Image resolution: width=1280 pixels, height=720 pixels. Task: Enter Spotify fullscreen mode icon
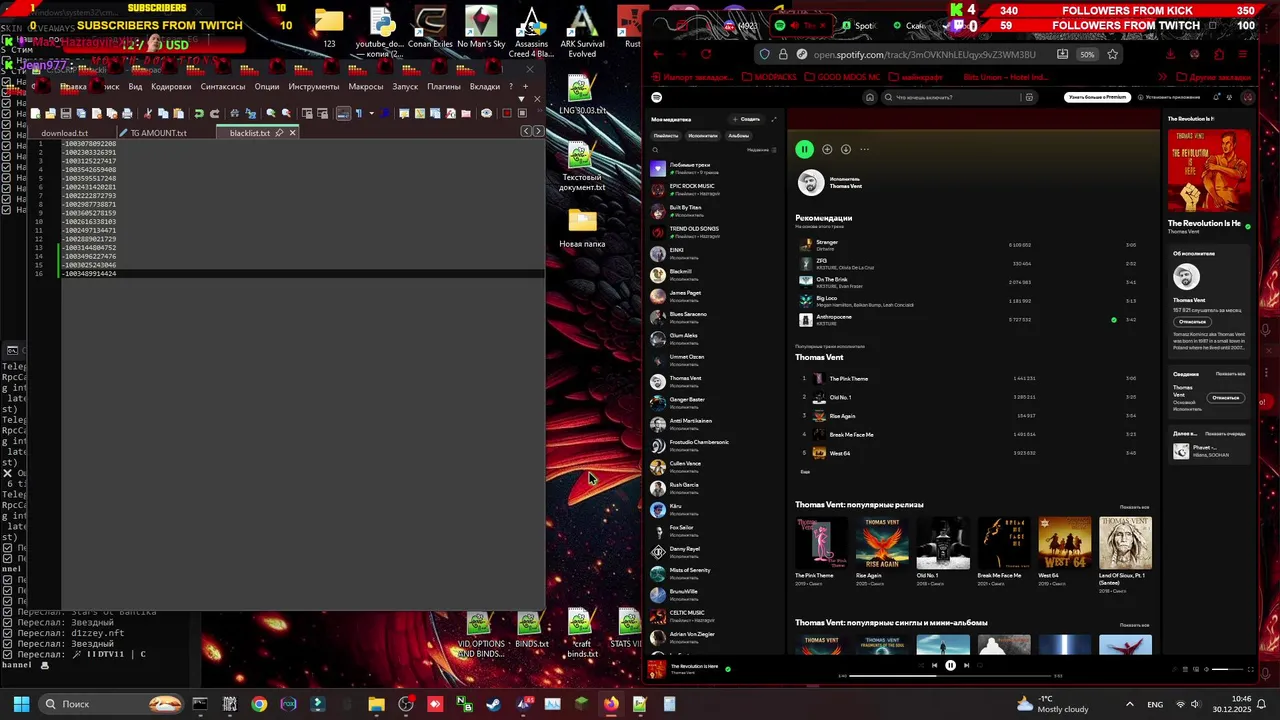pyautogui.click(x=1250, y=669)
